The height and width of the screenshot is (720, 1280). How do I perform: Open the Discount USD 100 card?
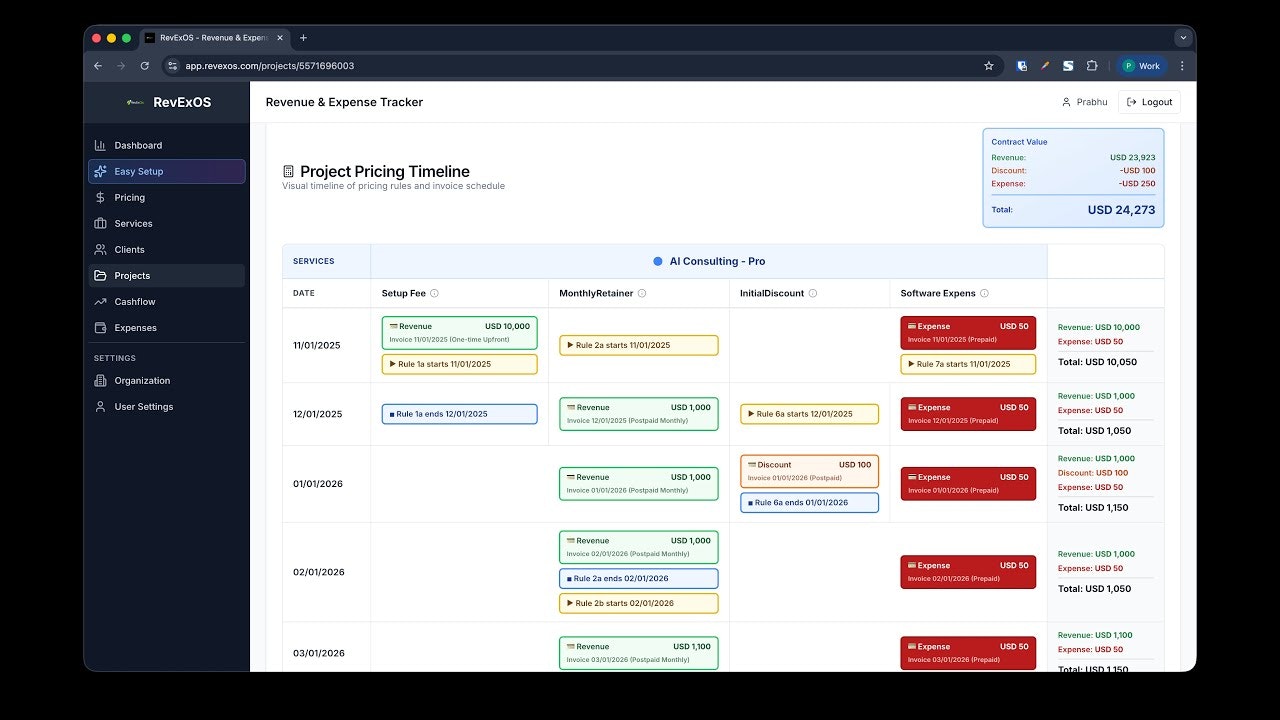pyautogui.click(x=809, y=471)
